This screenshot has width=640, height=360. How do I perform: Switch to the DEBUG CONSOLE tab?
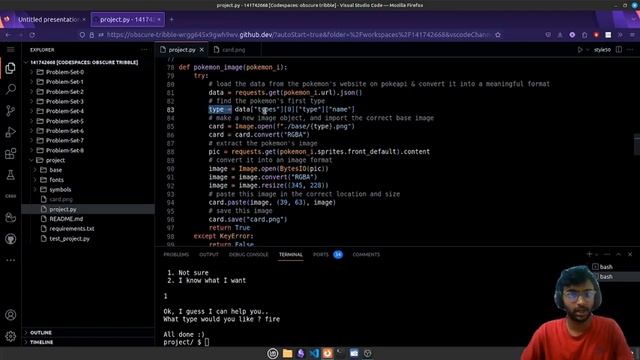pos(249,254)
